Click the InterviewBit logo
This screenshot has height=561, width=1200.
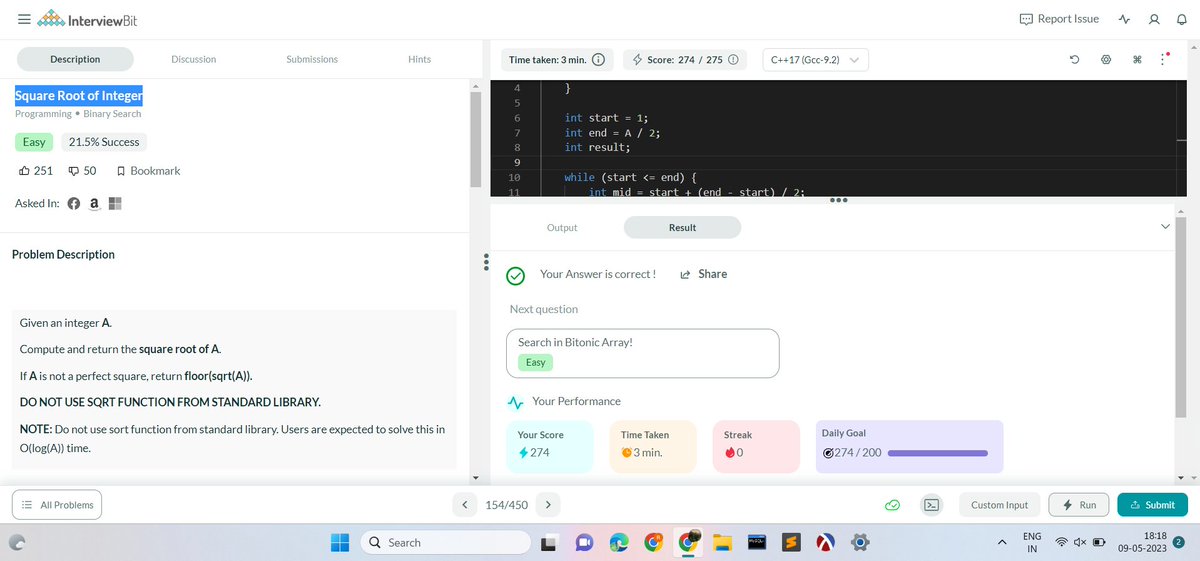coord(88,21)
